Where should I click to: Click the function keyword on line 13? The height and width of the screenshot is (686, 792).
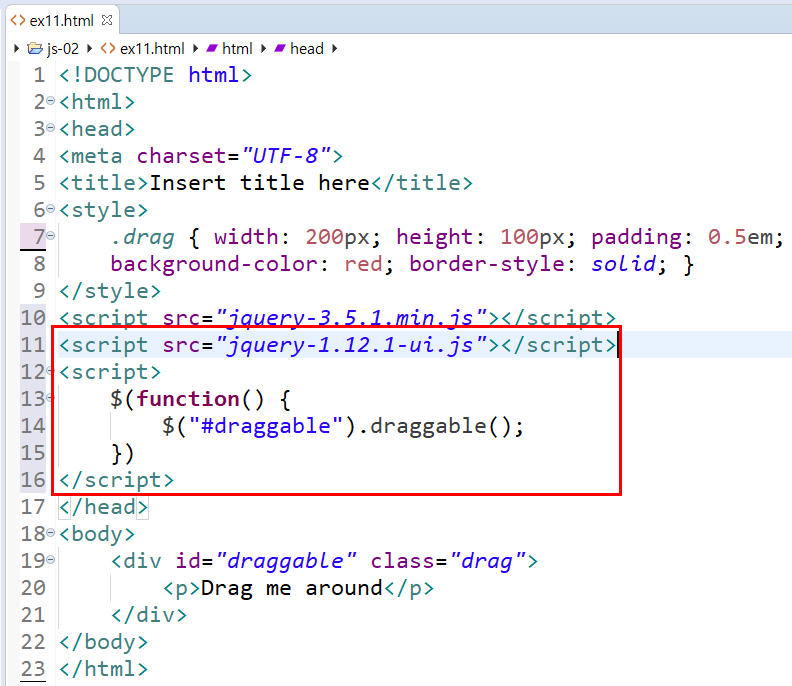tap(188, 399)
